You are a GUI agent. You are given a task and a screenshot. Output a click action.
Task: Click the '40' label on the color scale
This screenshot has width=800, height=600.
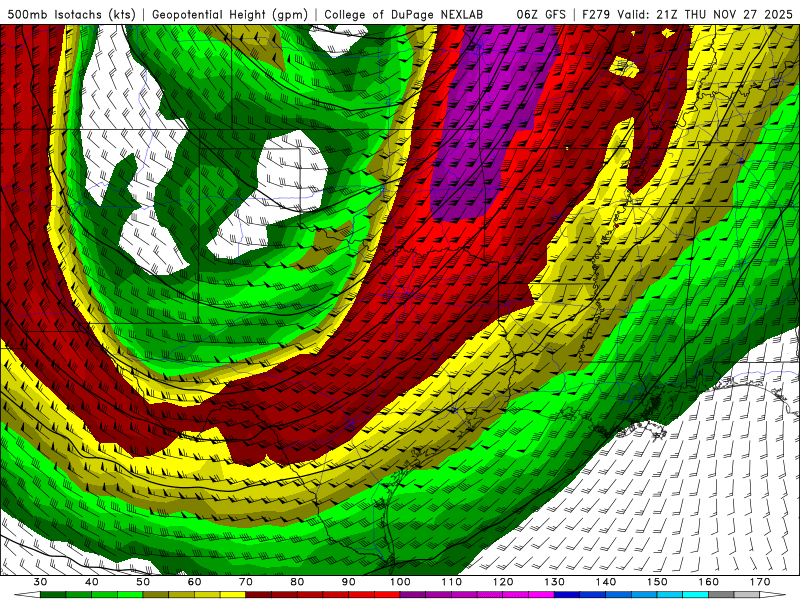pos(92,582)
